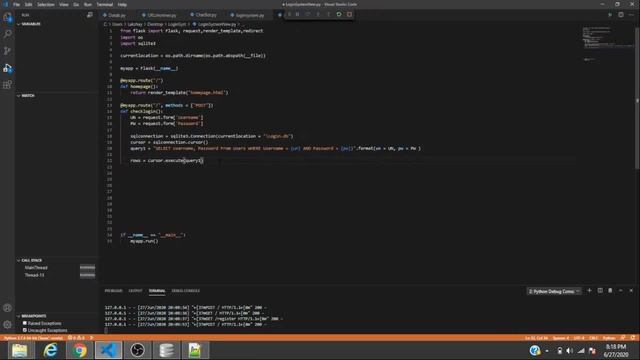
Task: Switch to the Problems panel tab
Action: (x=113, y=291)
